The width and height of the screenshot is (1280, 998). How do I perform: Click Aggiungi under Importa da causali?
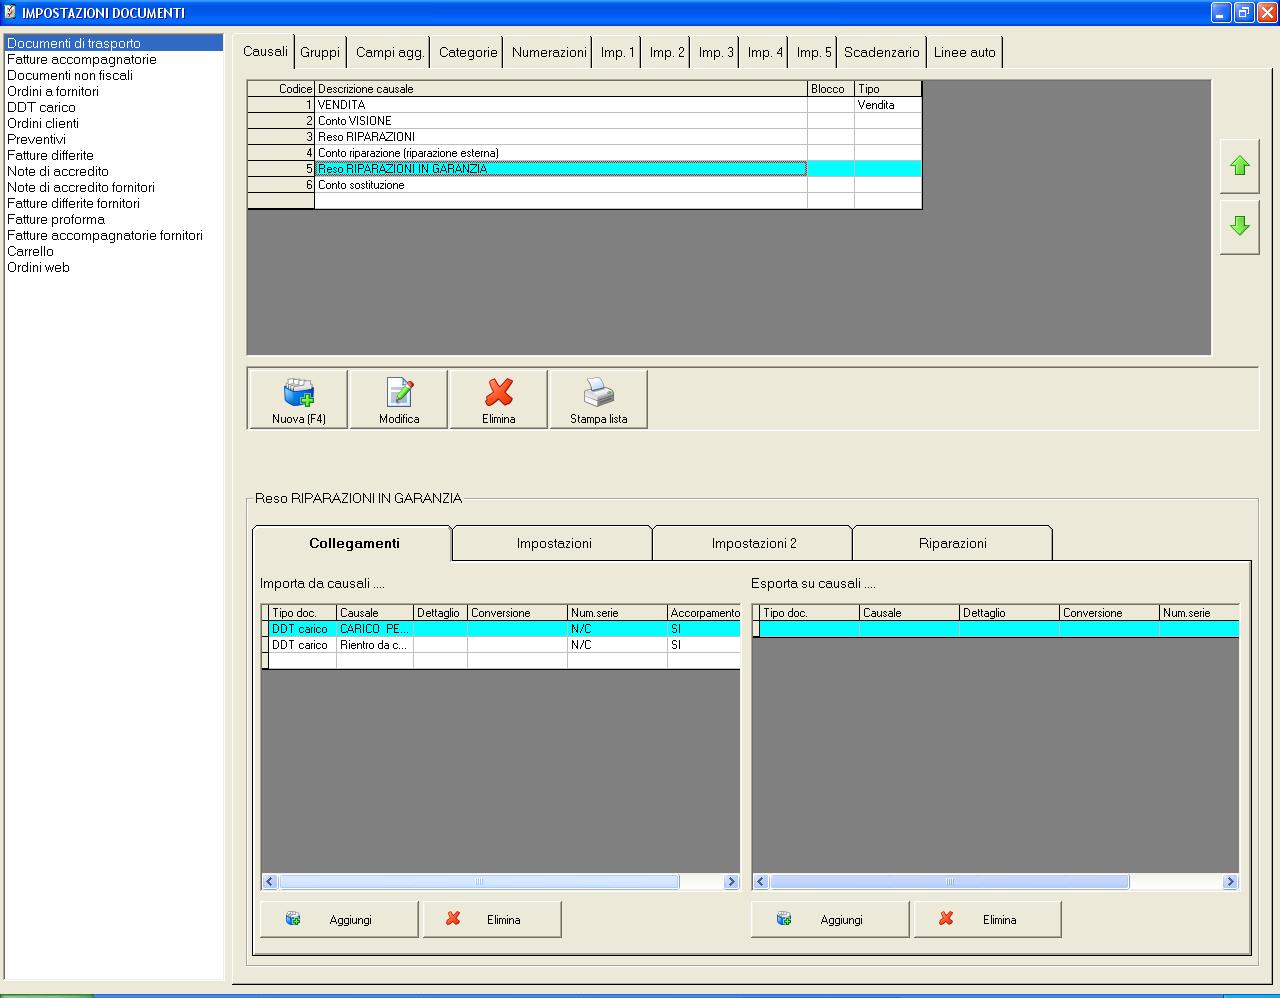coord(339,919)
